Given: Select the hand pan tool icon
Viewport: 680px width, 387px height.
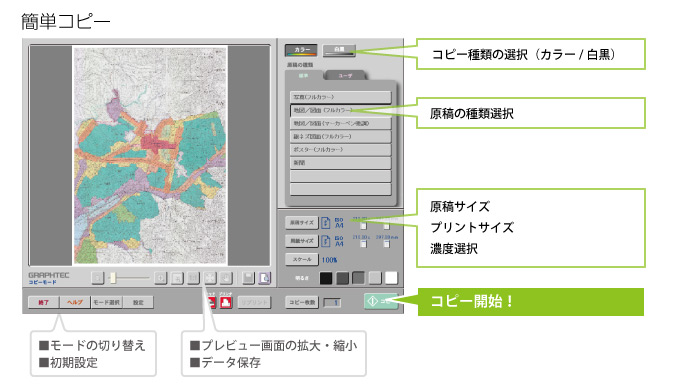Looking at the screenshot, I should [226, 278].
